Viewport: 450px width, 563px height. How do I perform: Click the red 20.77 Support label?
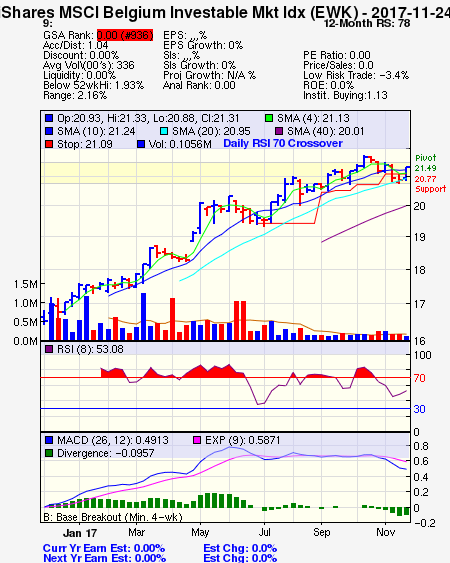click(431, 184)
